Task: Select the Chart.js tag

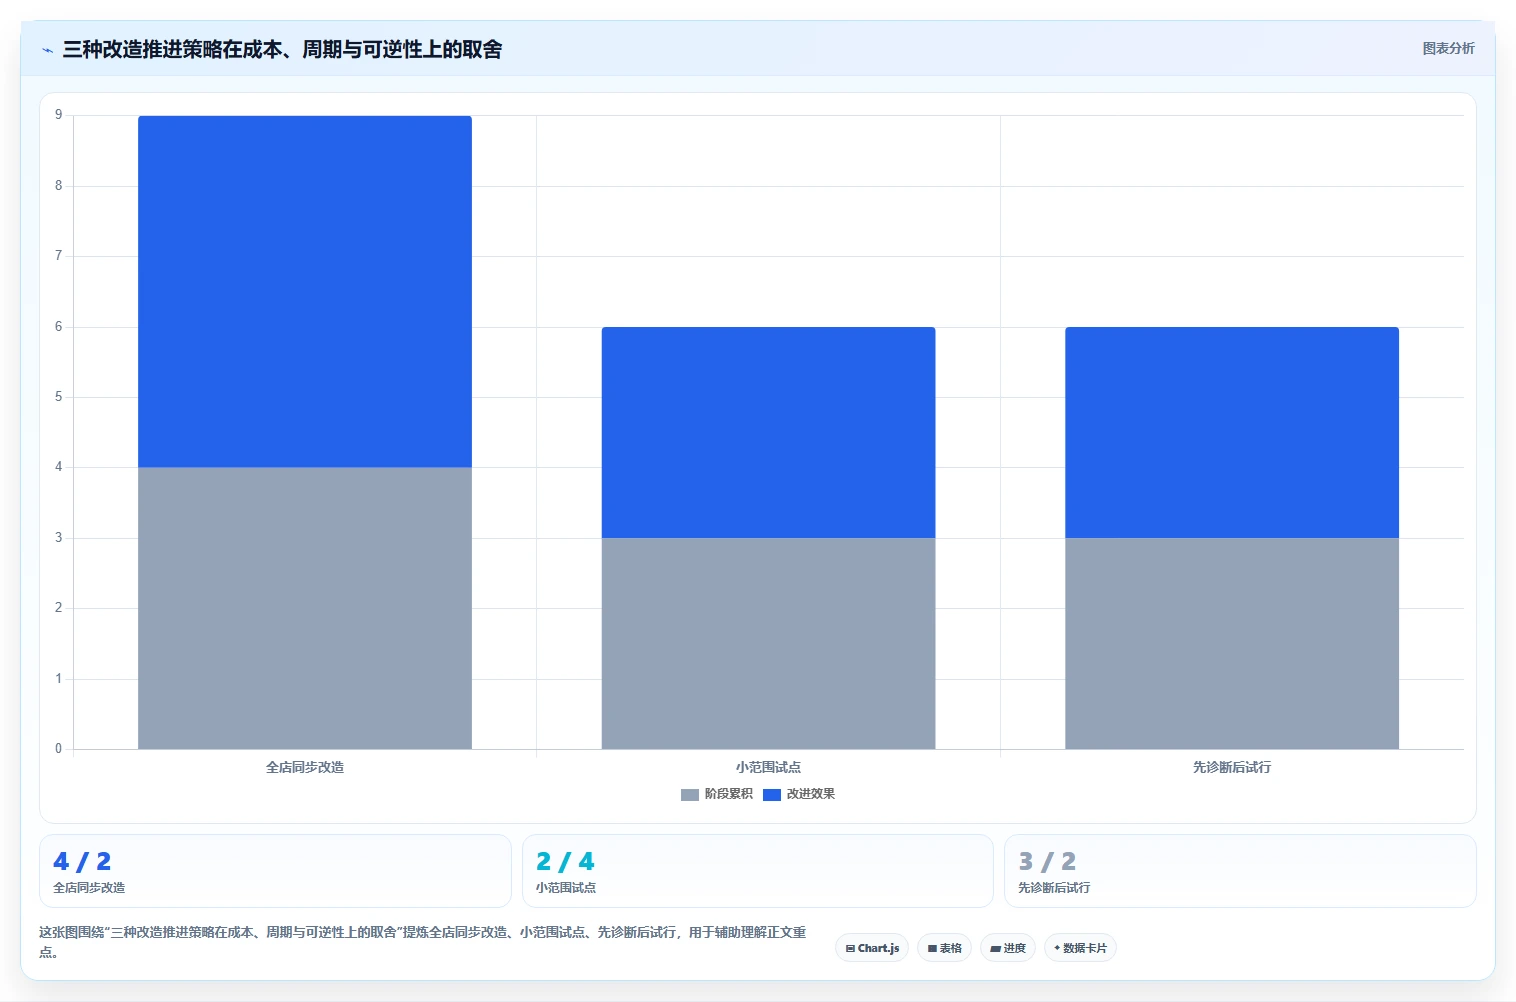Action: pyautogui.click(x=872, y=948)
